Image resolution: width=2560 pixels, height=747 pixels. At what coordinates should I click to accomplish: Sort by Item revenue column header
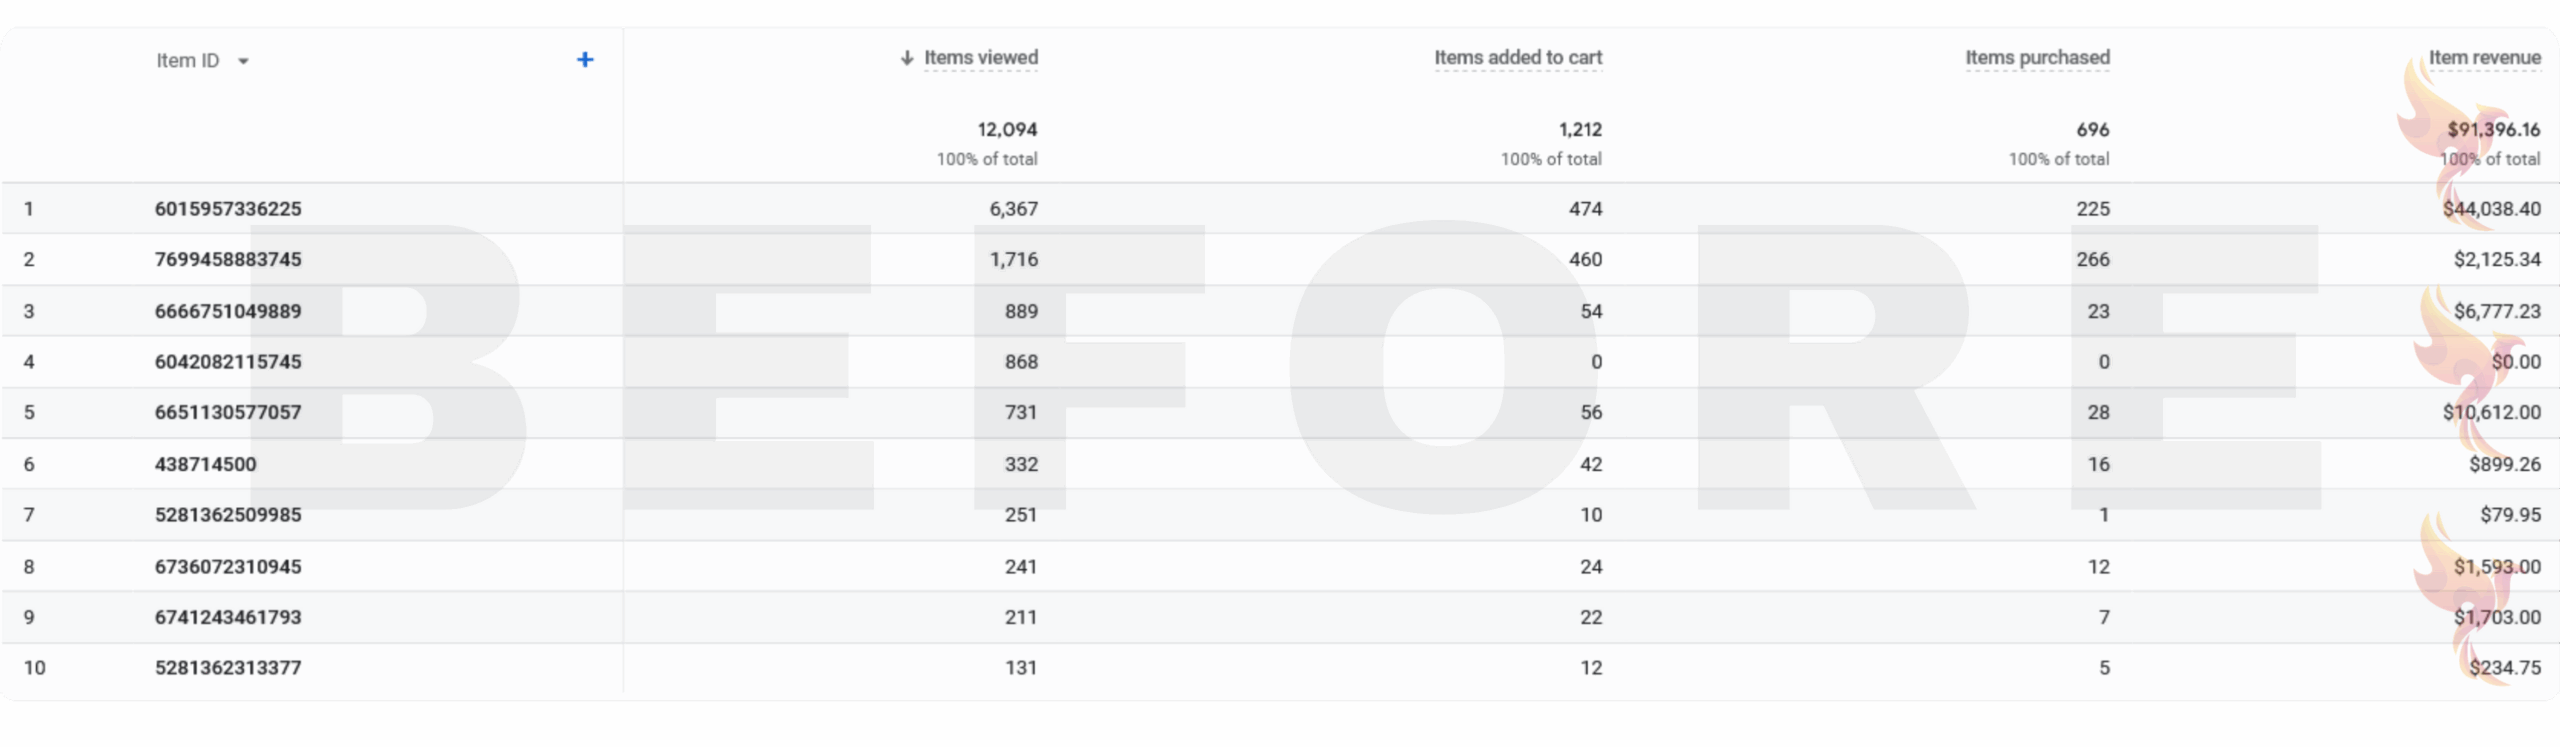coord(2484,58)
